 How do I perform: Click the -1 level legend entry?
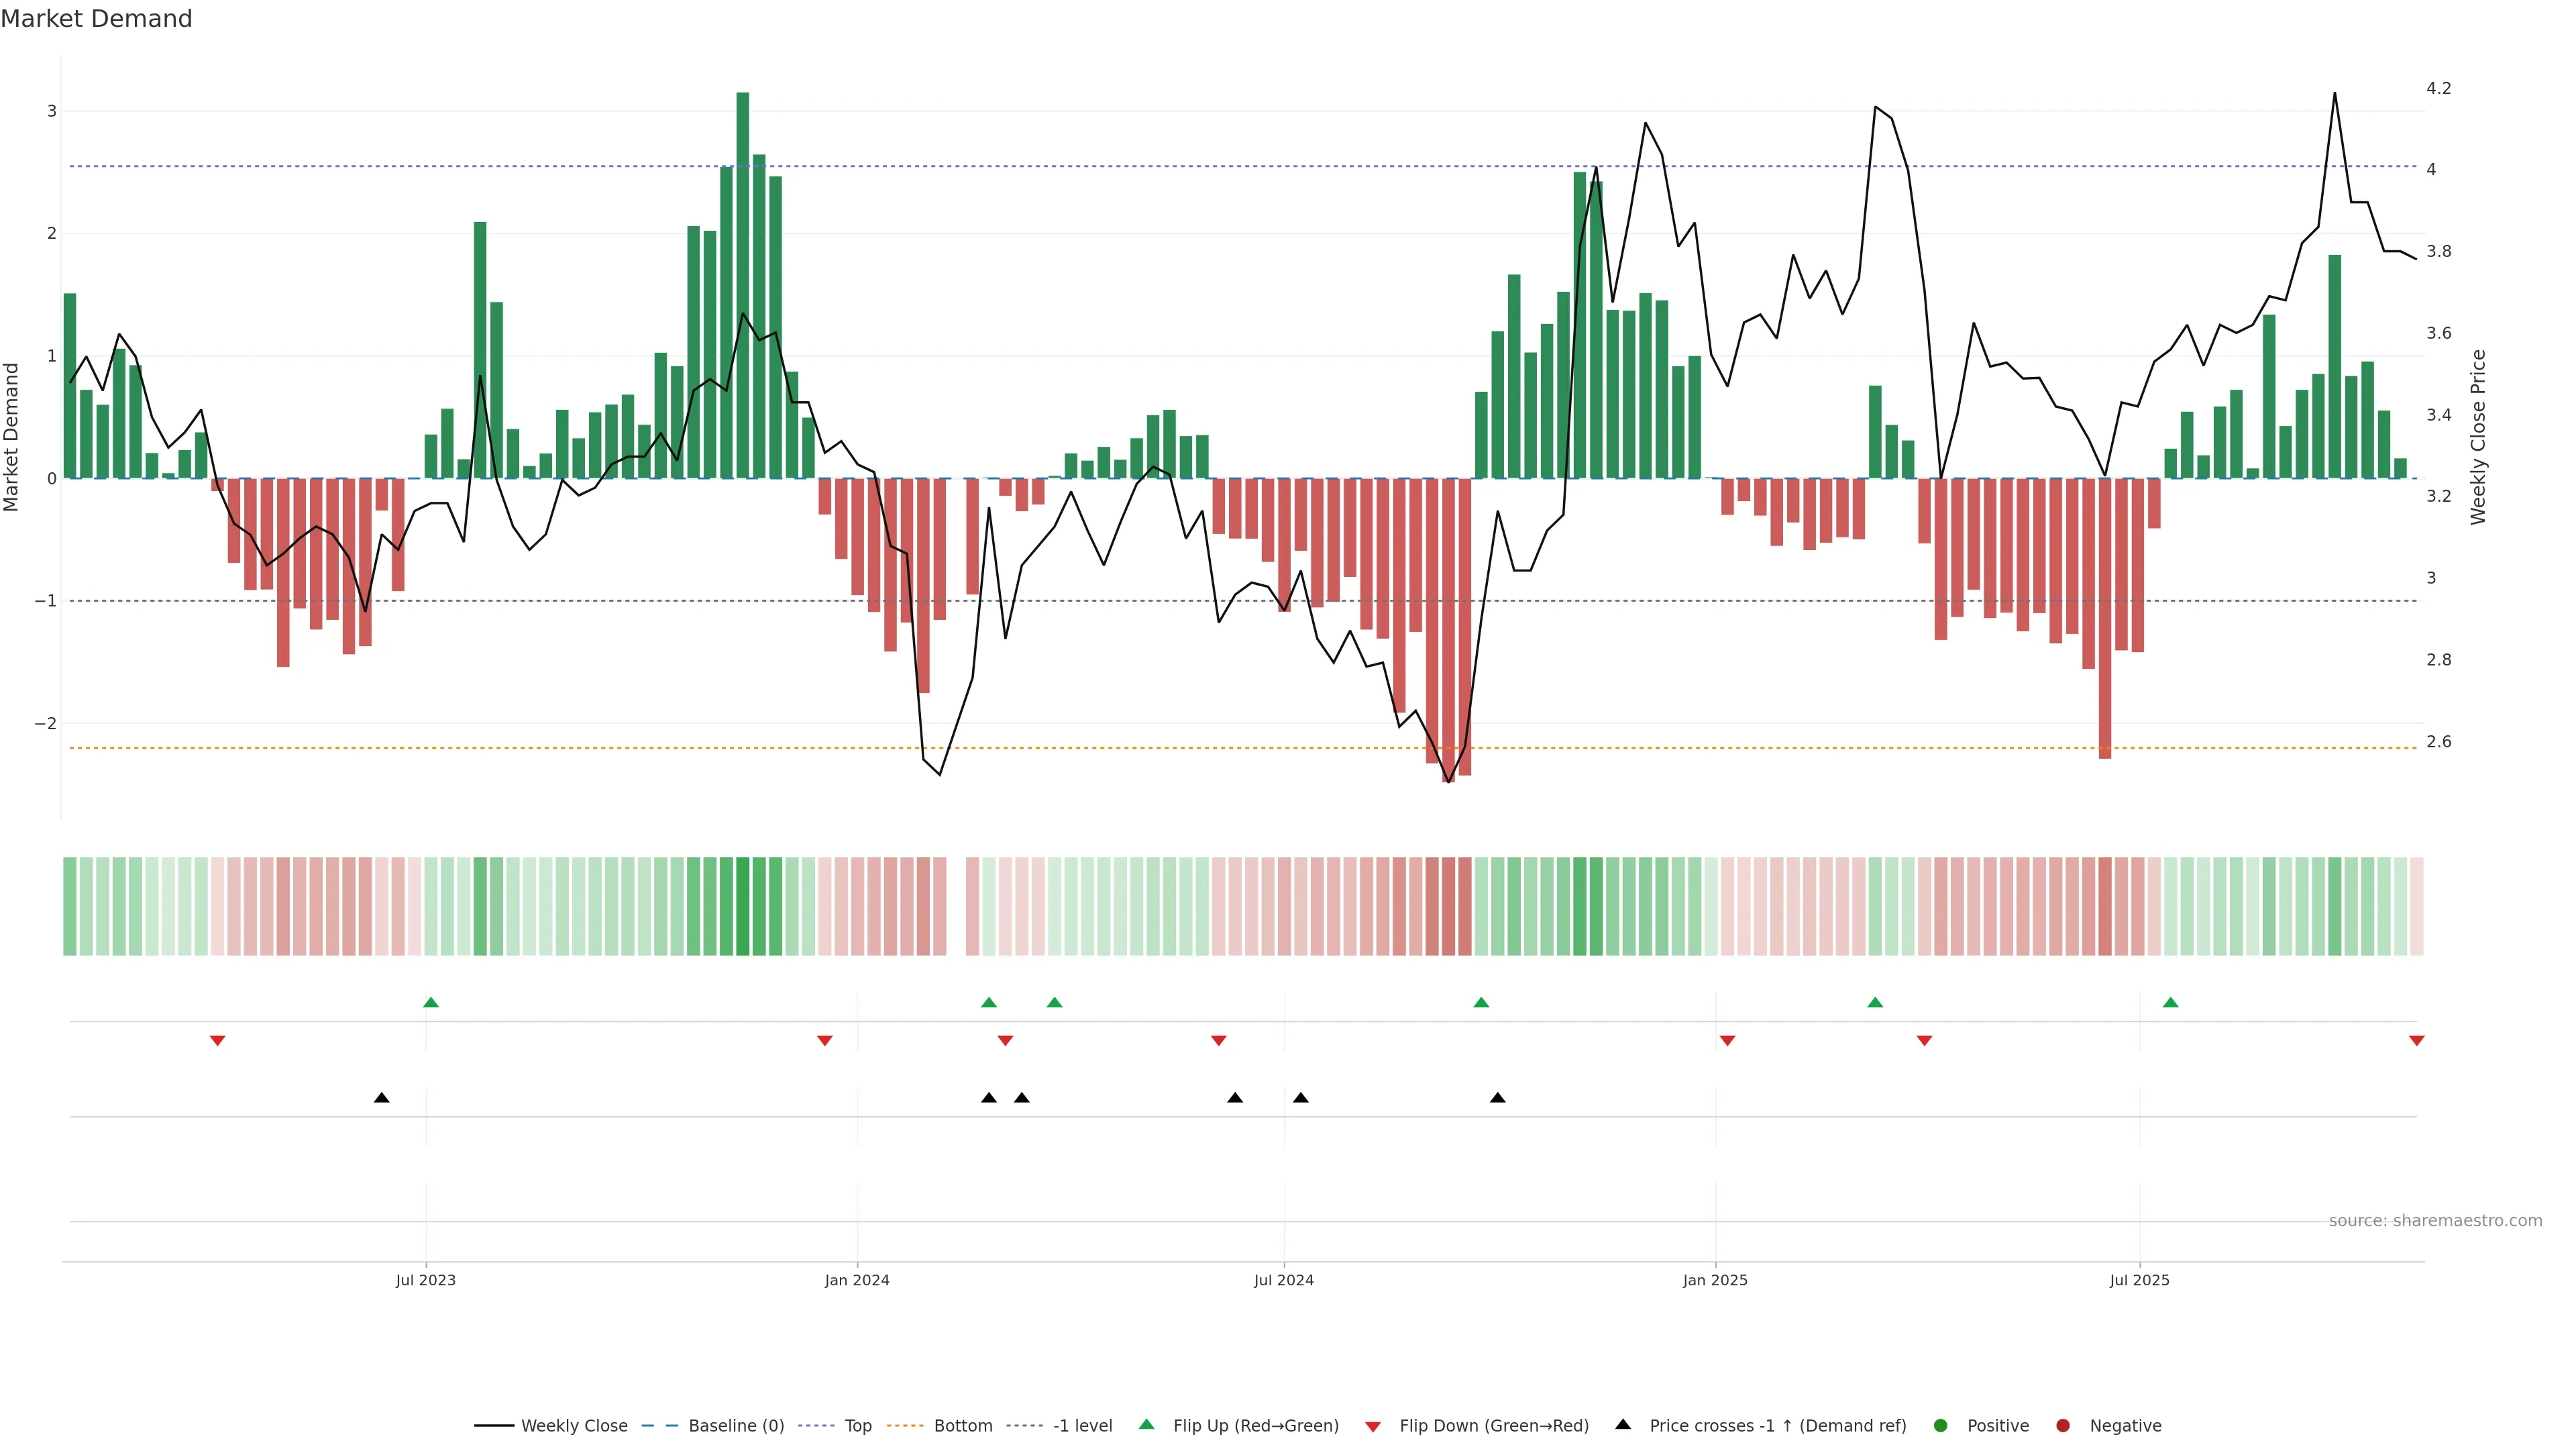(x=1082, y=1426)
